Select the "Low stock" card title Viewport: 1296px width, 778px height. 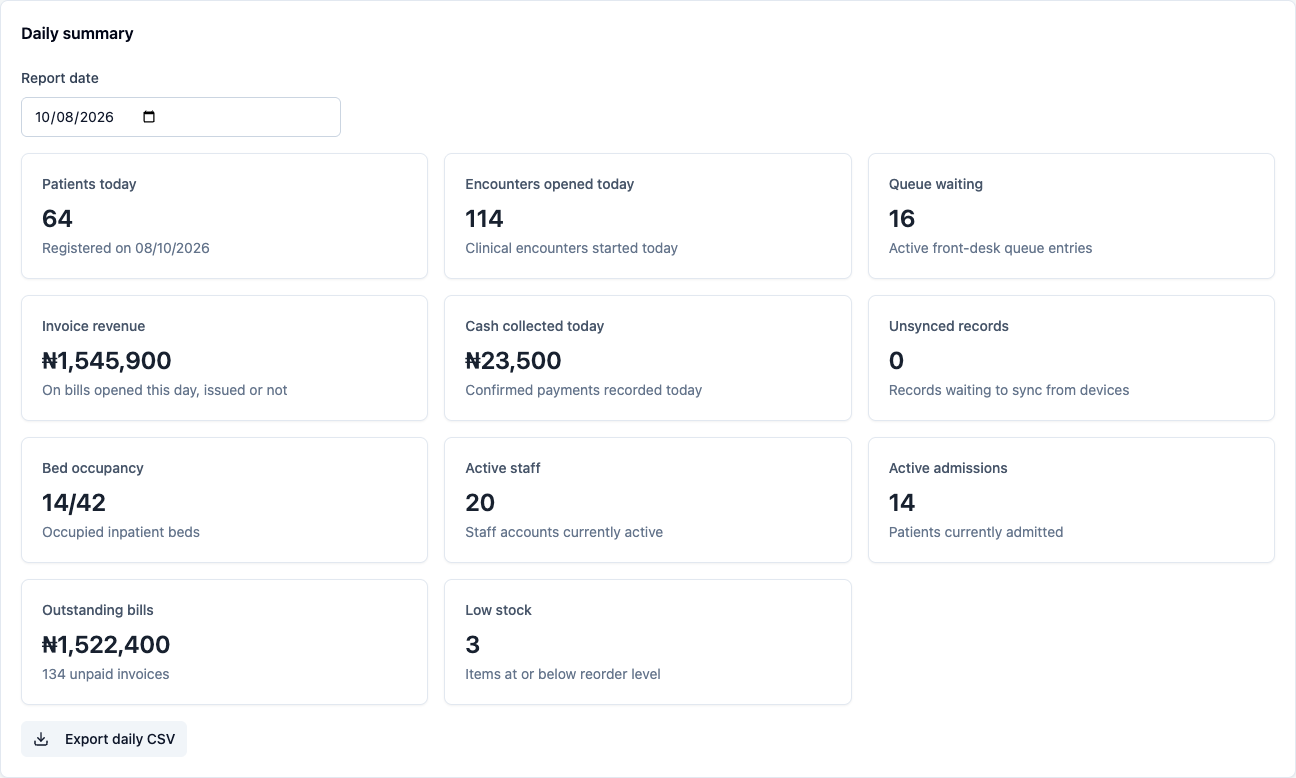click(x=498, y=610)
